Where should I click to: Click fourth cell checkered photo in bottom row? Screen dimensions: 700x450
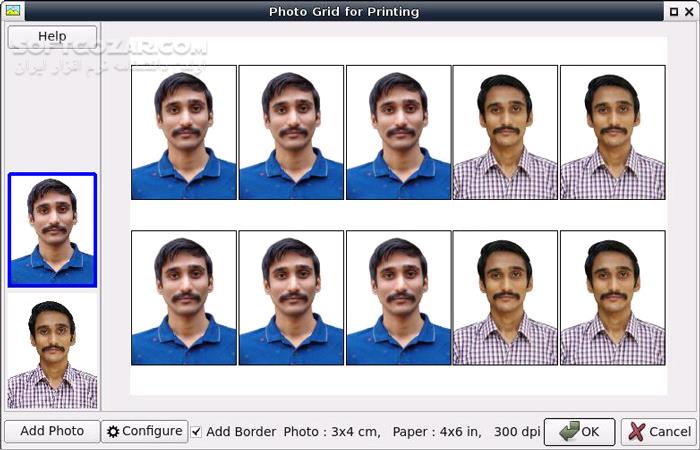tap(505, 298)
